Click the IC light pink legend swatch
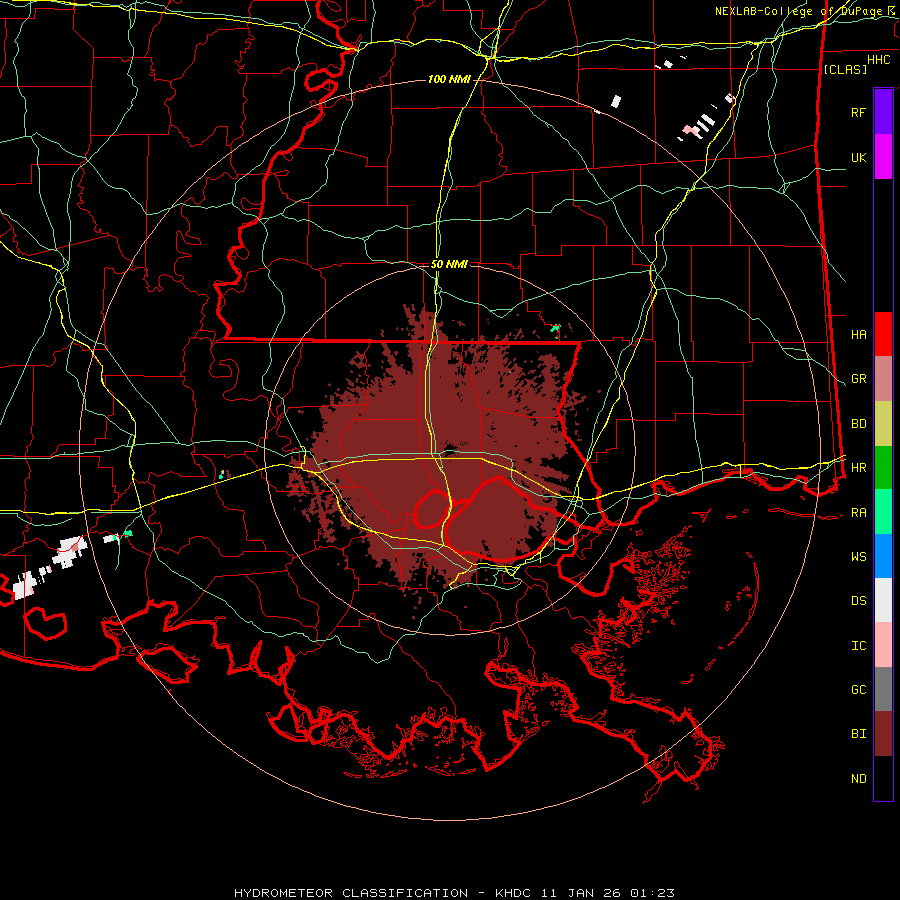The image size is (900, 900). 883,645
